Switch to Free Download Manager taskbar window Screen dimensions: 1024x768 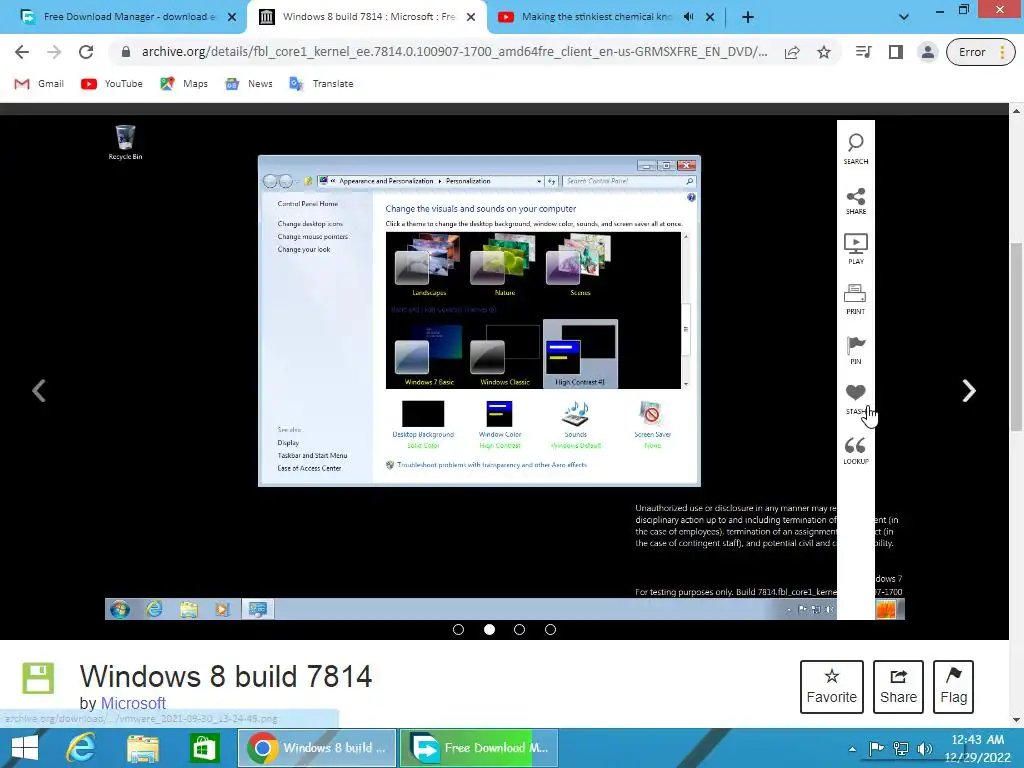click(479, 748)
